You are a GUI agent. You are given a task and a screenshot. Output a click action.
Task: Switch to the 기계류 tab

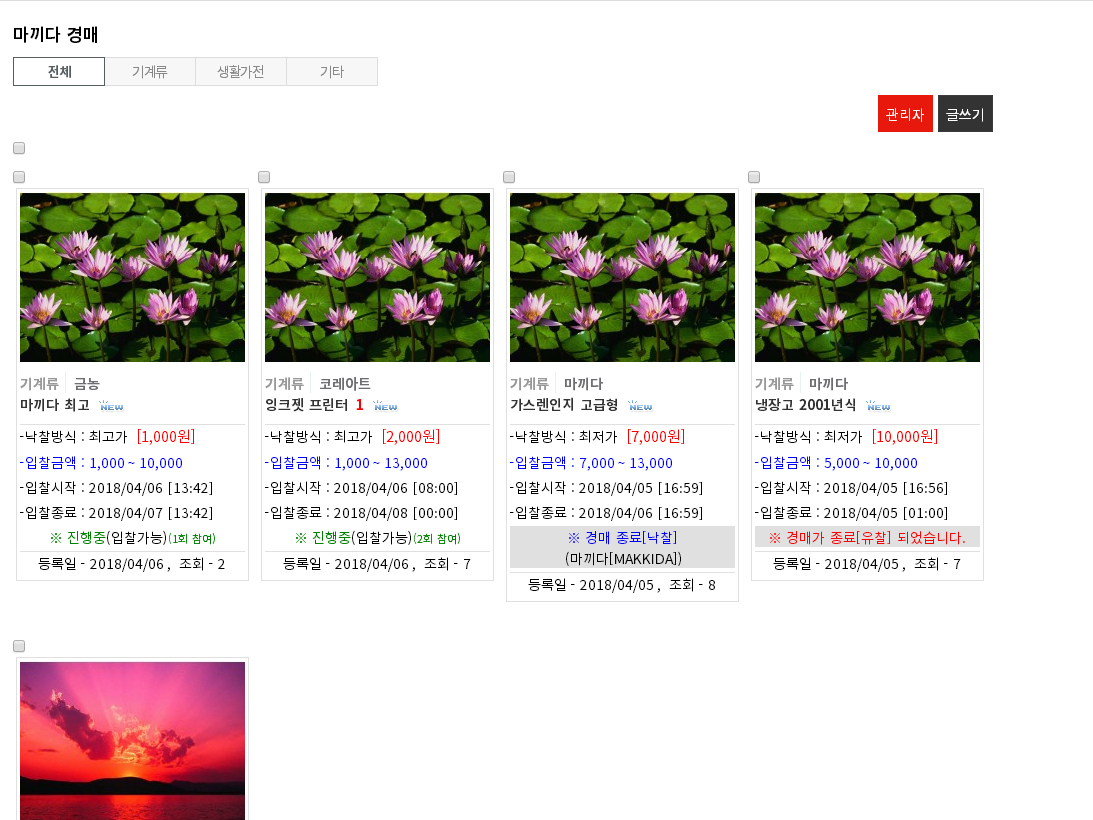pos(150,71)
